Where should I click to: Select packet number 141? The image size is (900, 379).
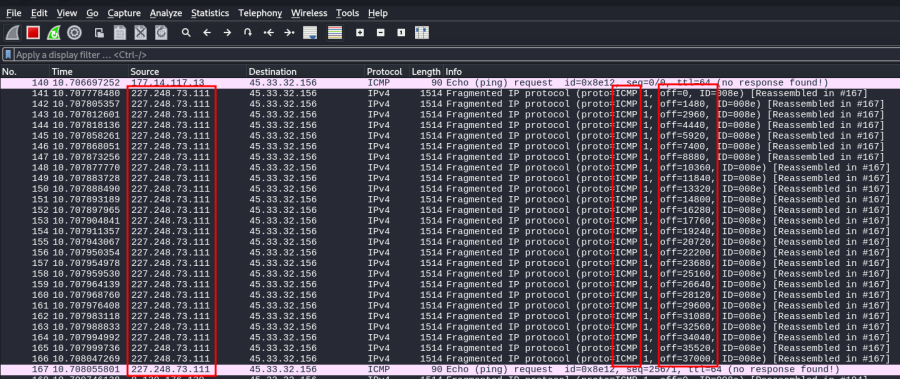pyautogui.click(x=40, y=94)
